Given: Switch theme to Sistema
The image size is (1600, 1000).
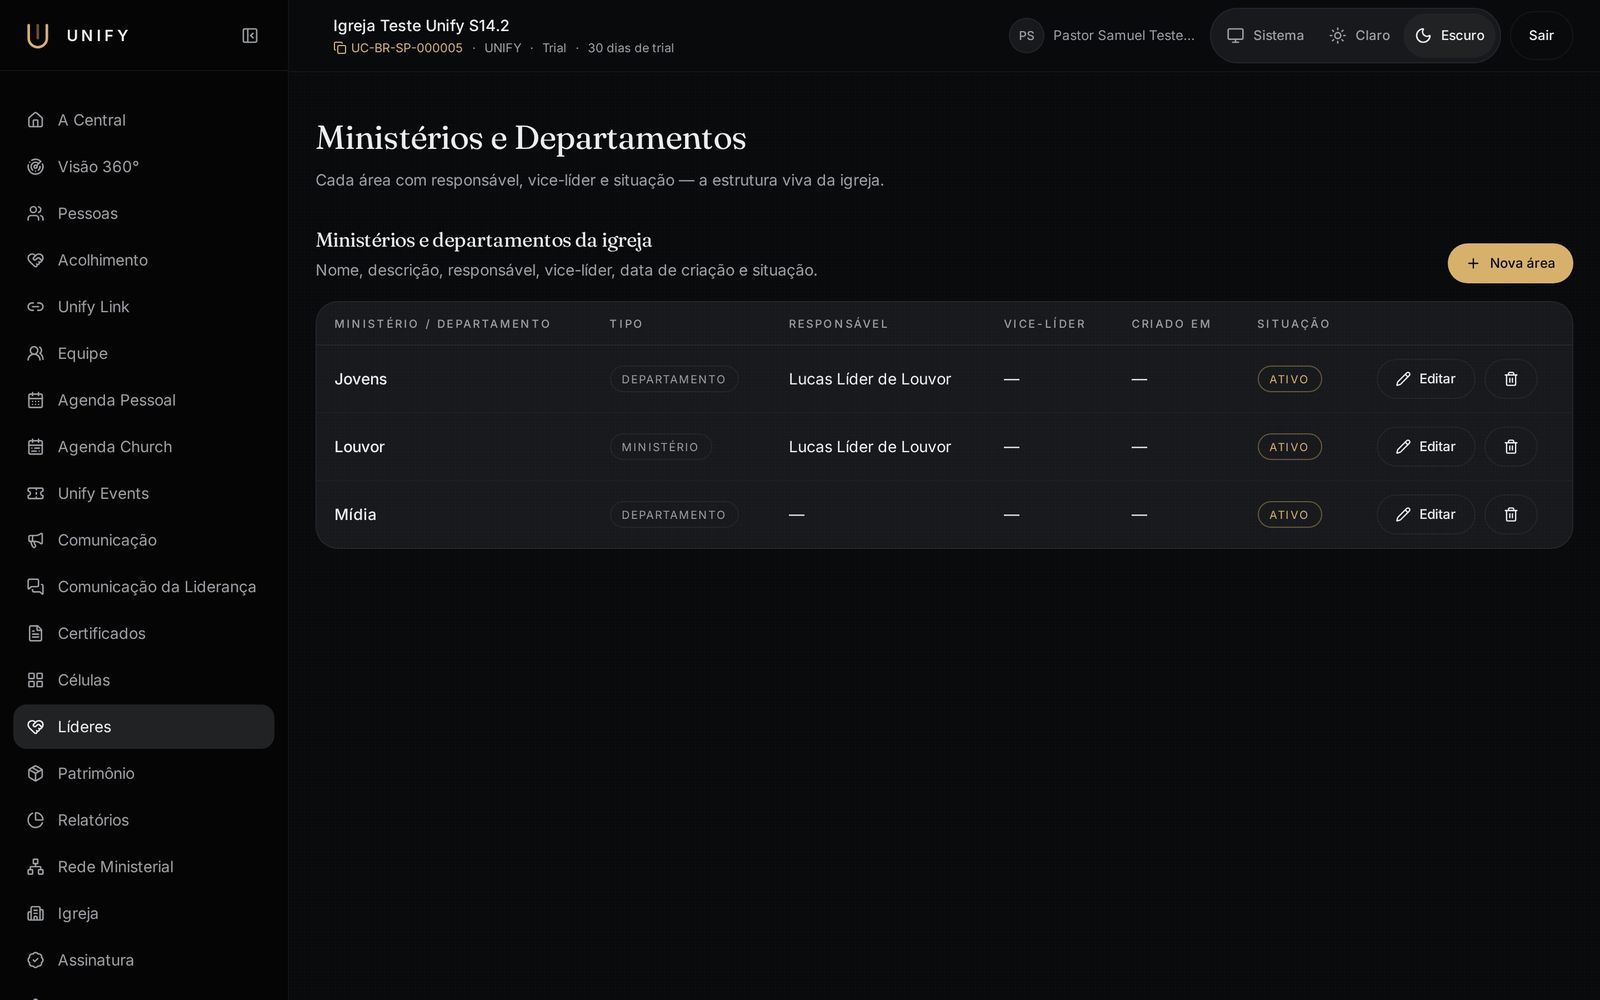Looking at the screenshot, I should [1265, 36].
